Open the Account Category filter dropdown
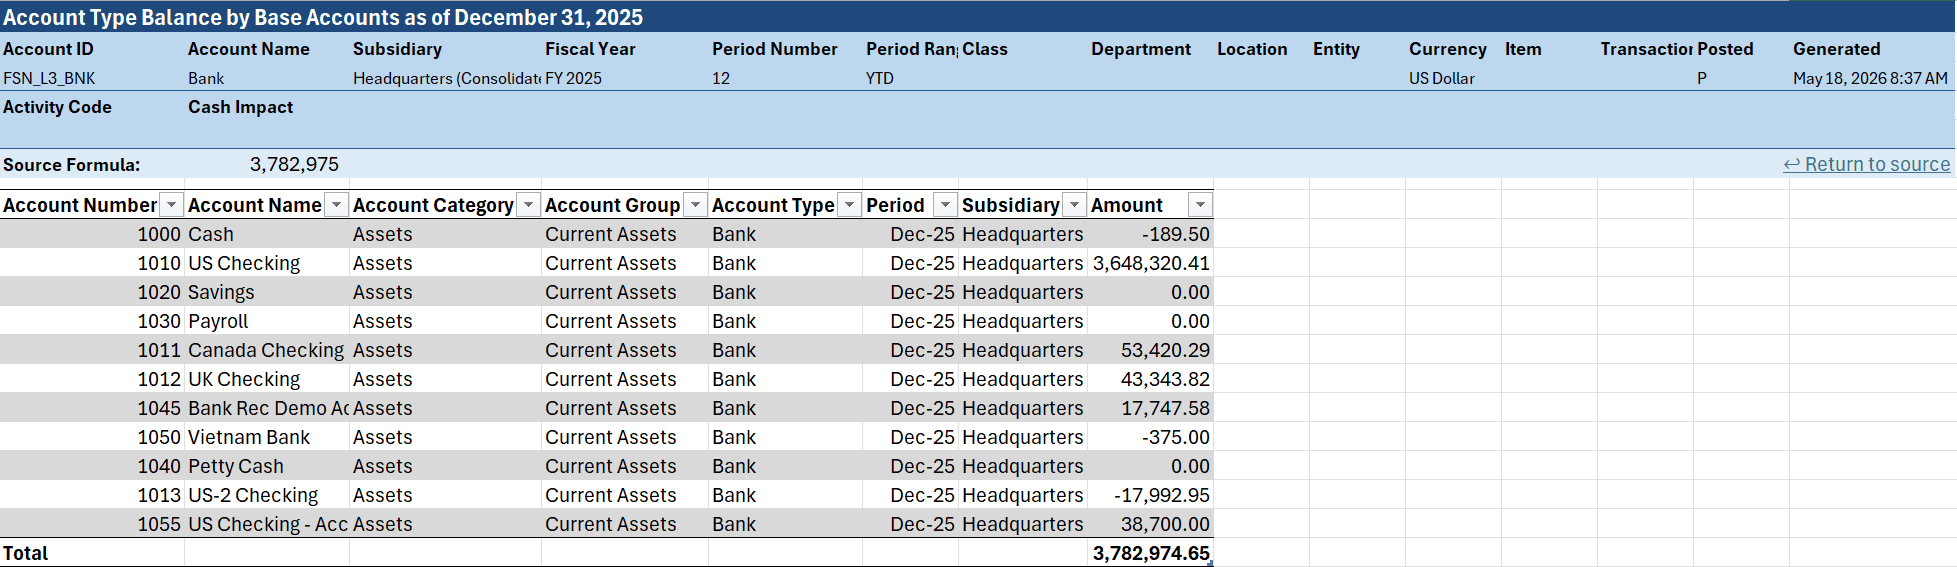The image size is (1957, 567). (529, 205)
